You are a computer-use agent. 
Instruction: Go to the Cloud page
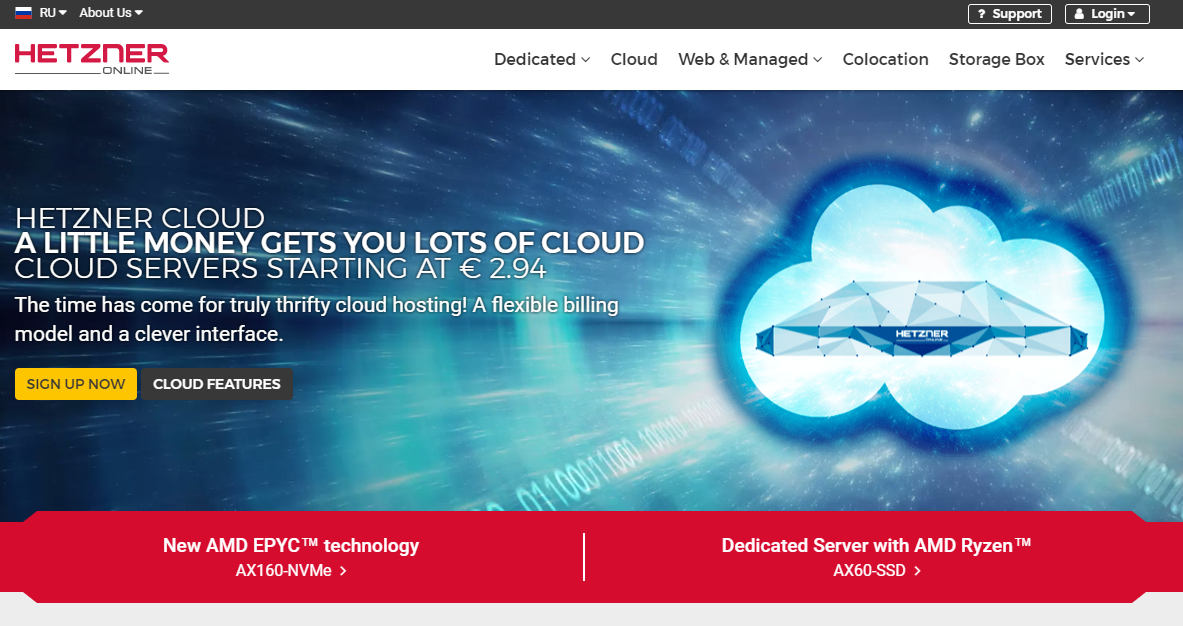coord(634,60)
